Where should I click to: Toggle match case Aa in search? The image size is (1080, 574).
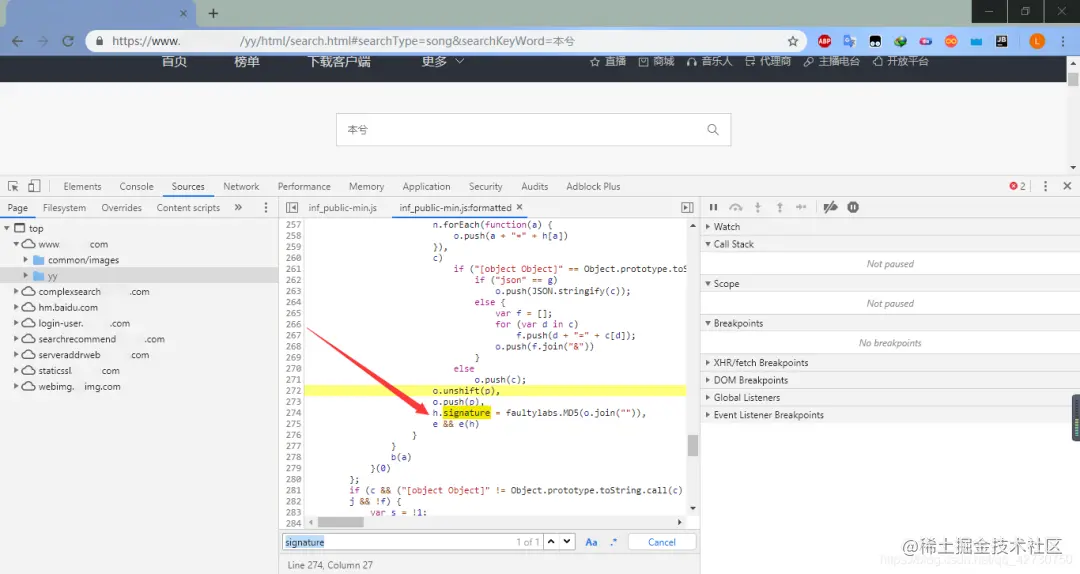[x=591, y=542]
